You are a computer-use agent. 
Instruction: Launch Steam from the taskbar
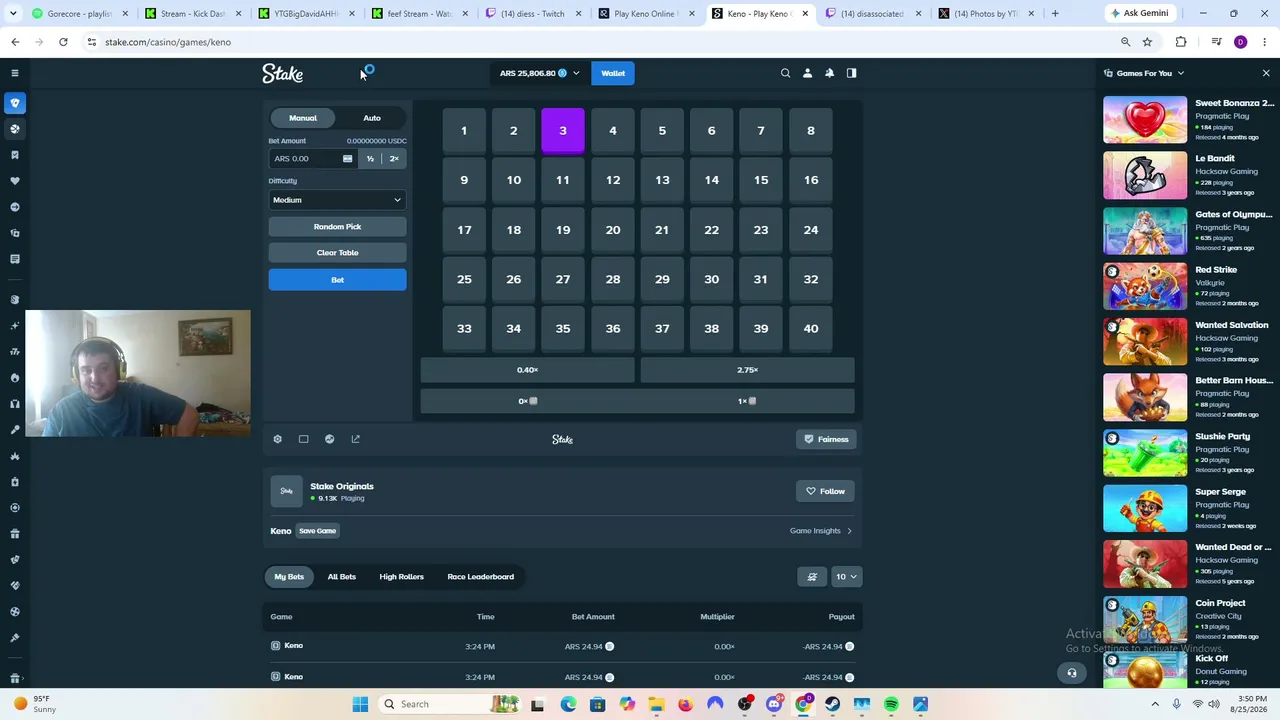pyautogui.click(x=833, y=704)
